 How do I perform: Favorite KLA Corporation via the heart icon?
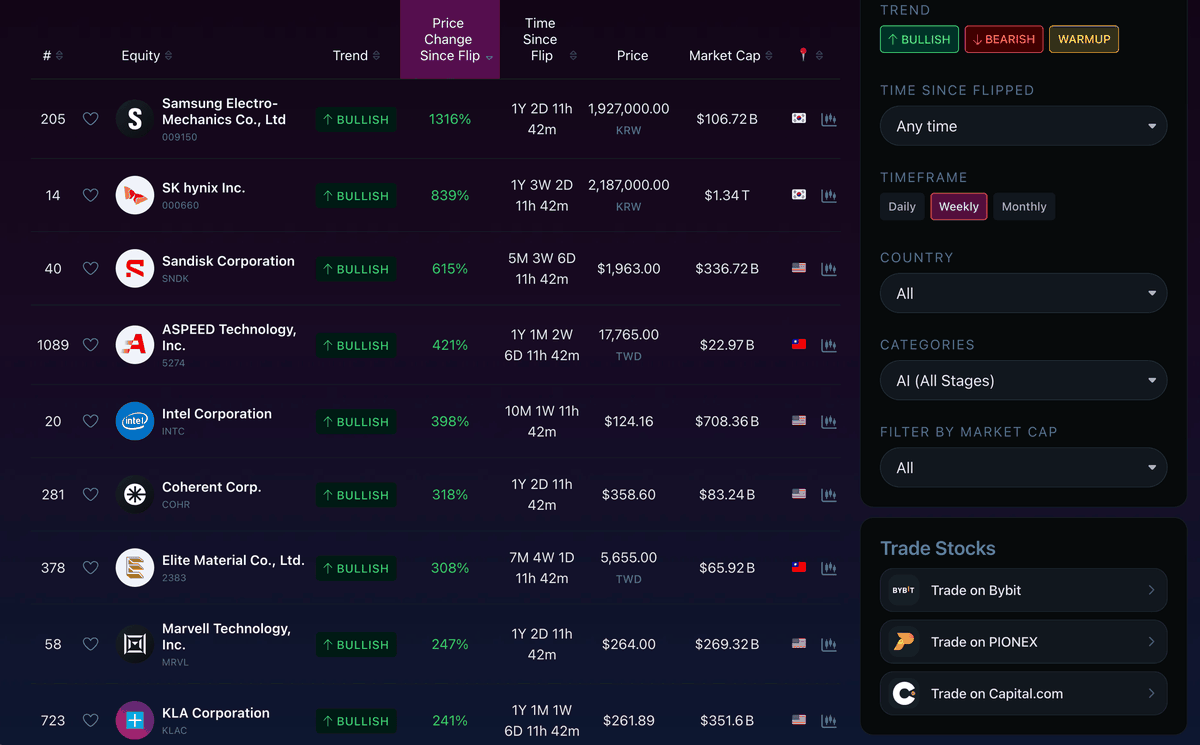point(90,720)
